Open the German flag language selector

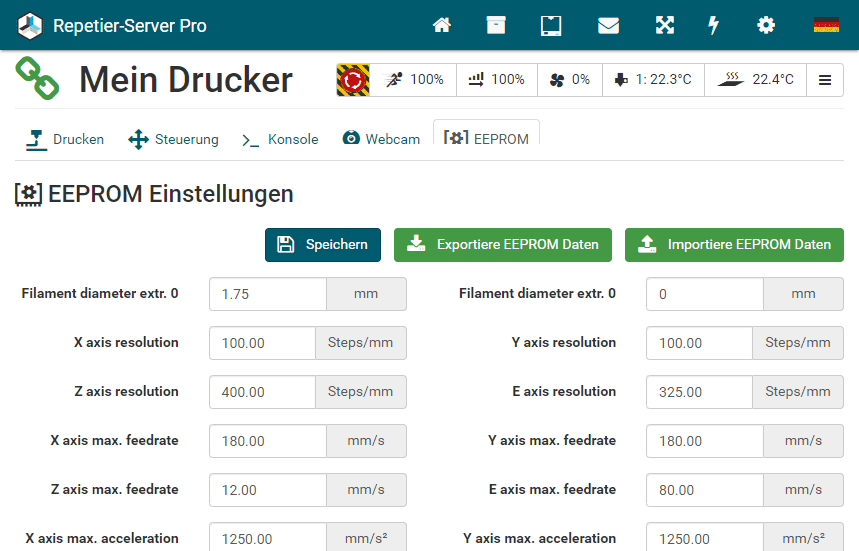tap(826, 26)
